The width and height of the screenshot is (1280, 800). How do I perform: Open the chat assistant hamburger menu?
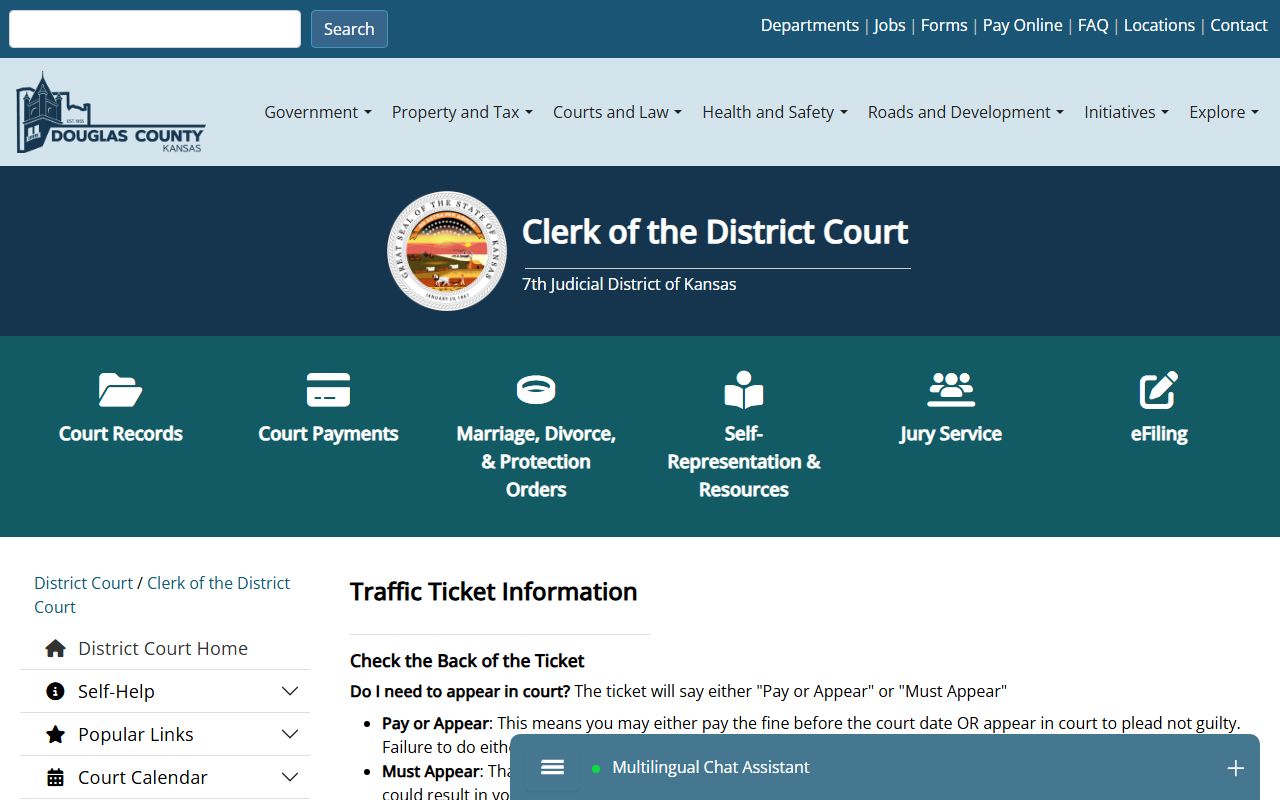pyautogui.click(x=552, y=767)
